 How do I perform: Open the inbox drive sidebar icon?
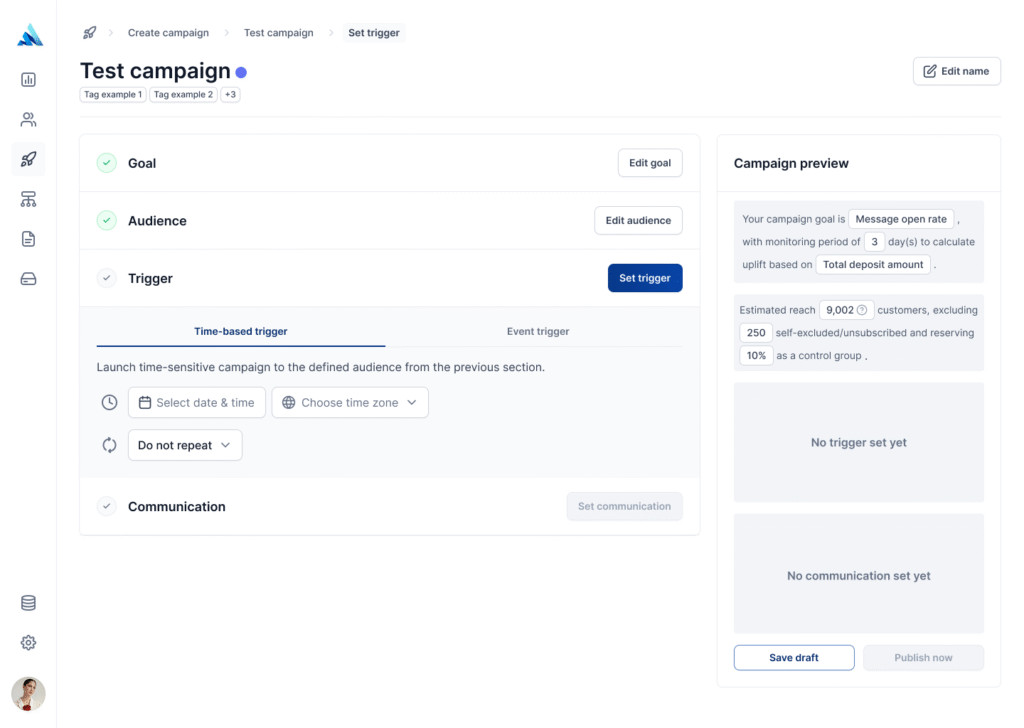(28, 279)
